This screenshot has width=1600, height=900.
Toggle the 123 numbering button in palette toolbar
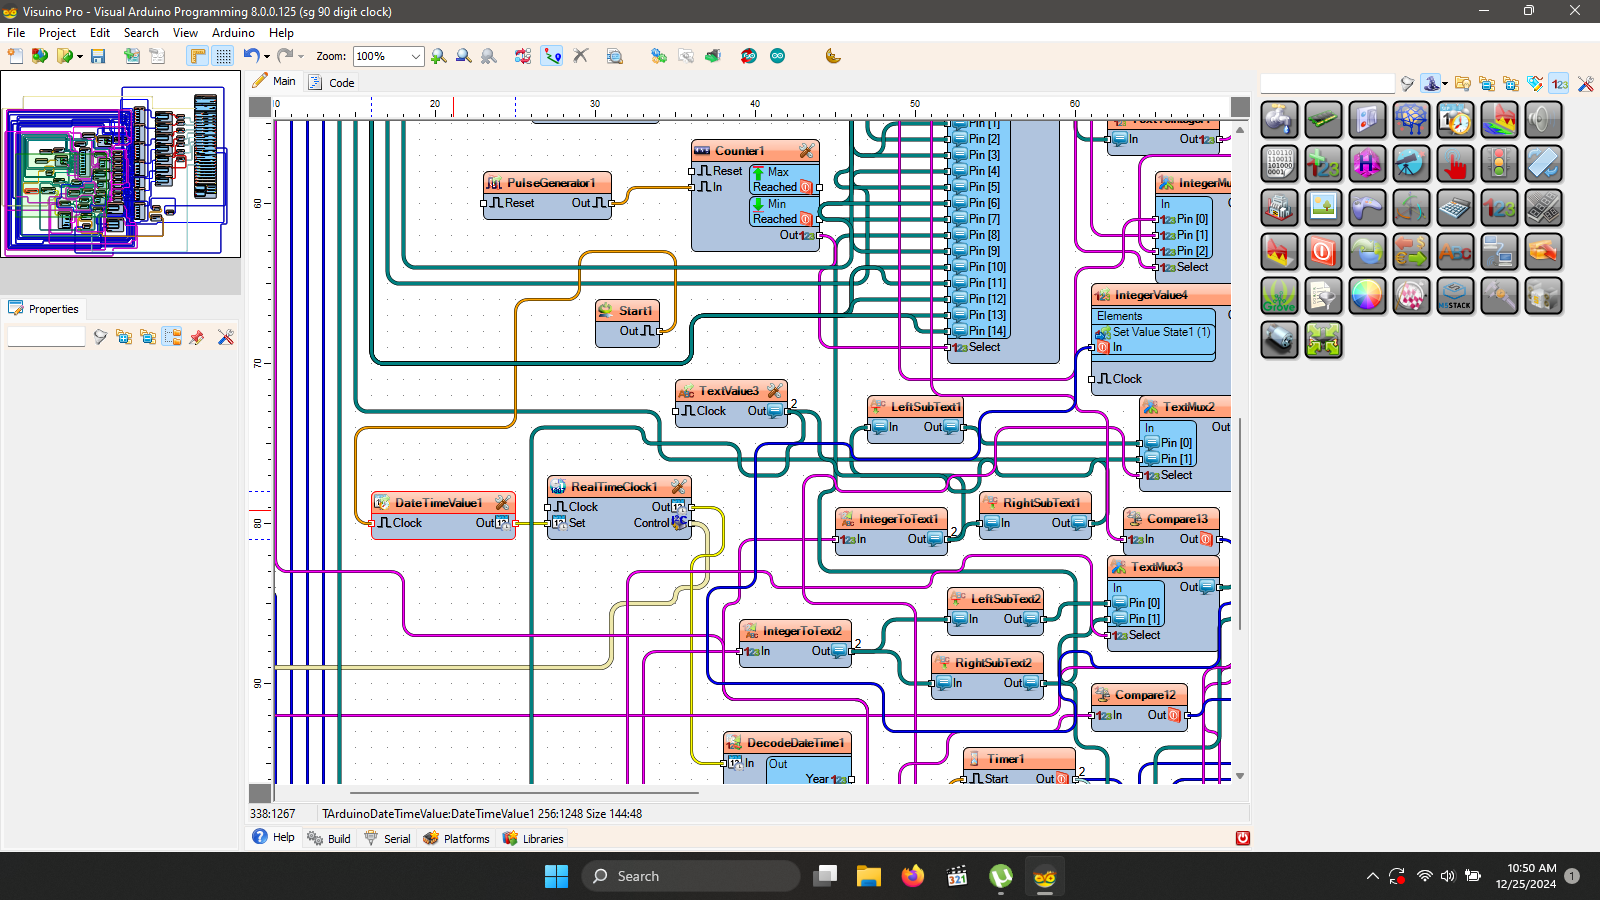pos(1560,84)
